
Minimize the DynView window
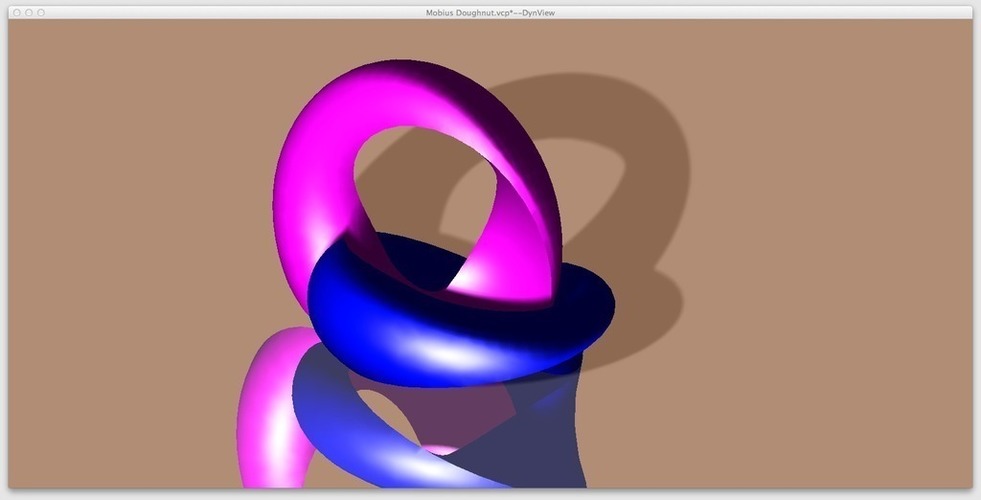point(29,13)
